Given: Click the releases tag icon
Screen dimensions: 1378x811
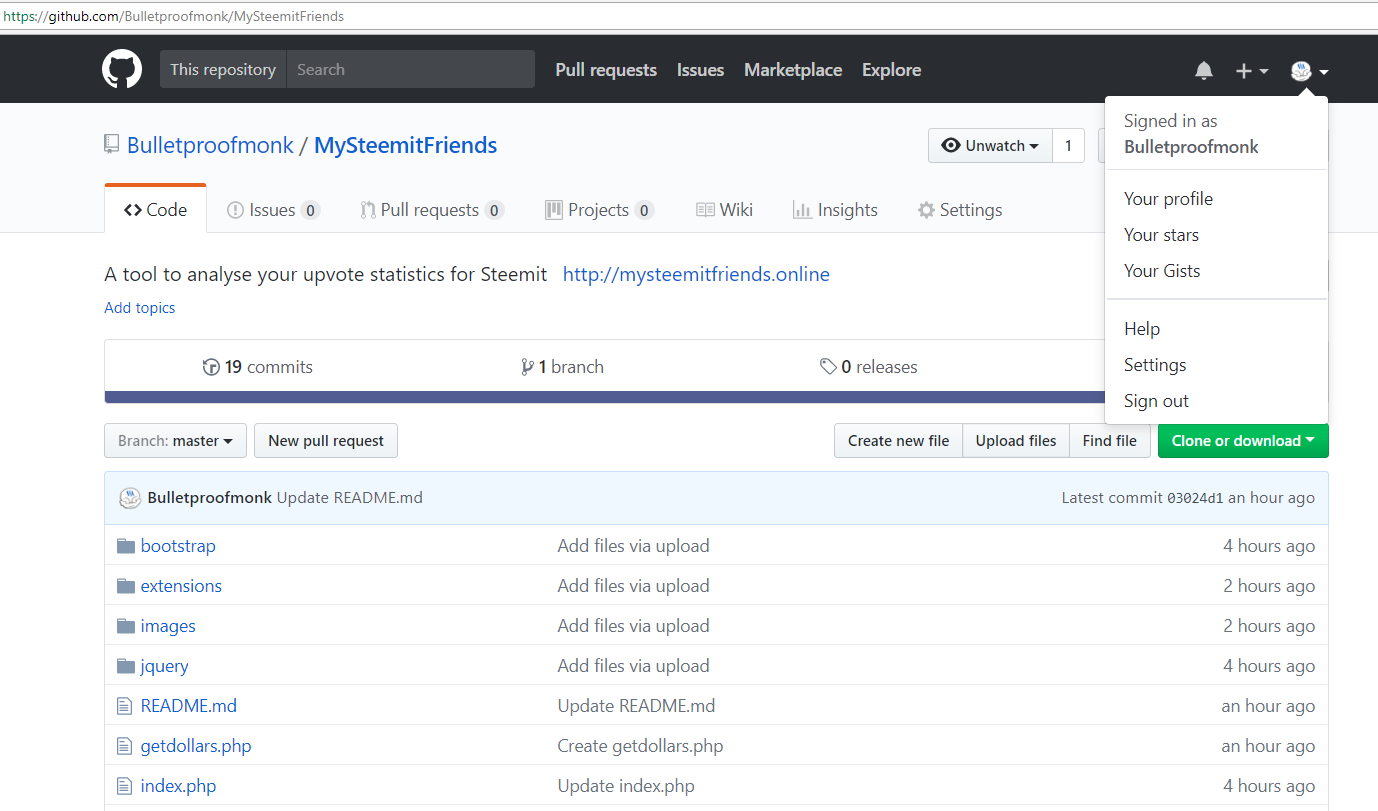Looking at the screenshot, I should [x=828, y=367].
